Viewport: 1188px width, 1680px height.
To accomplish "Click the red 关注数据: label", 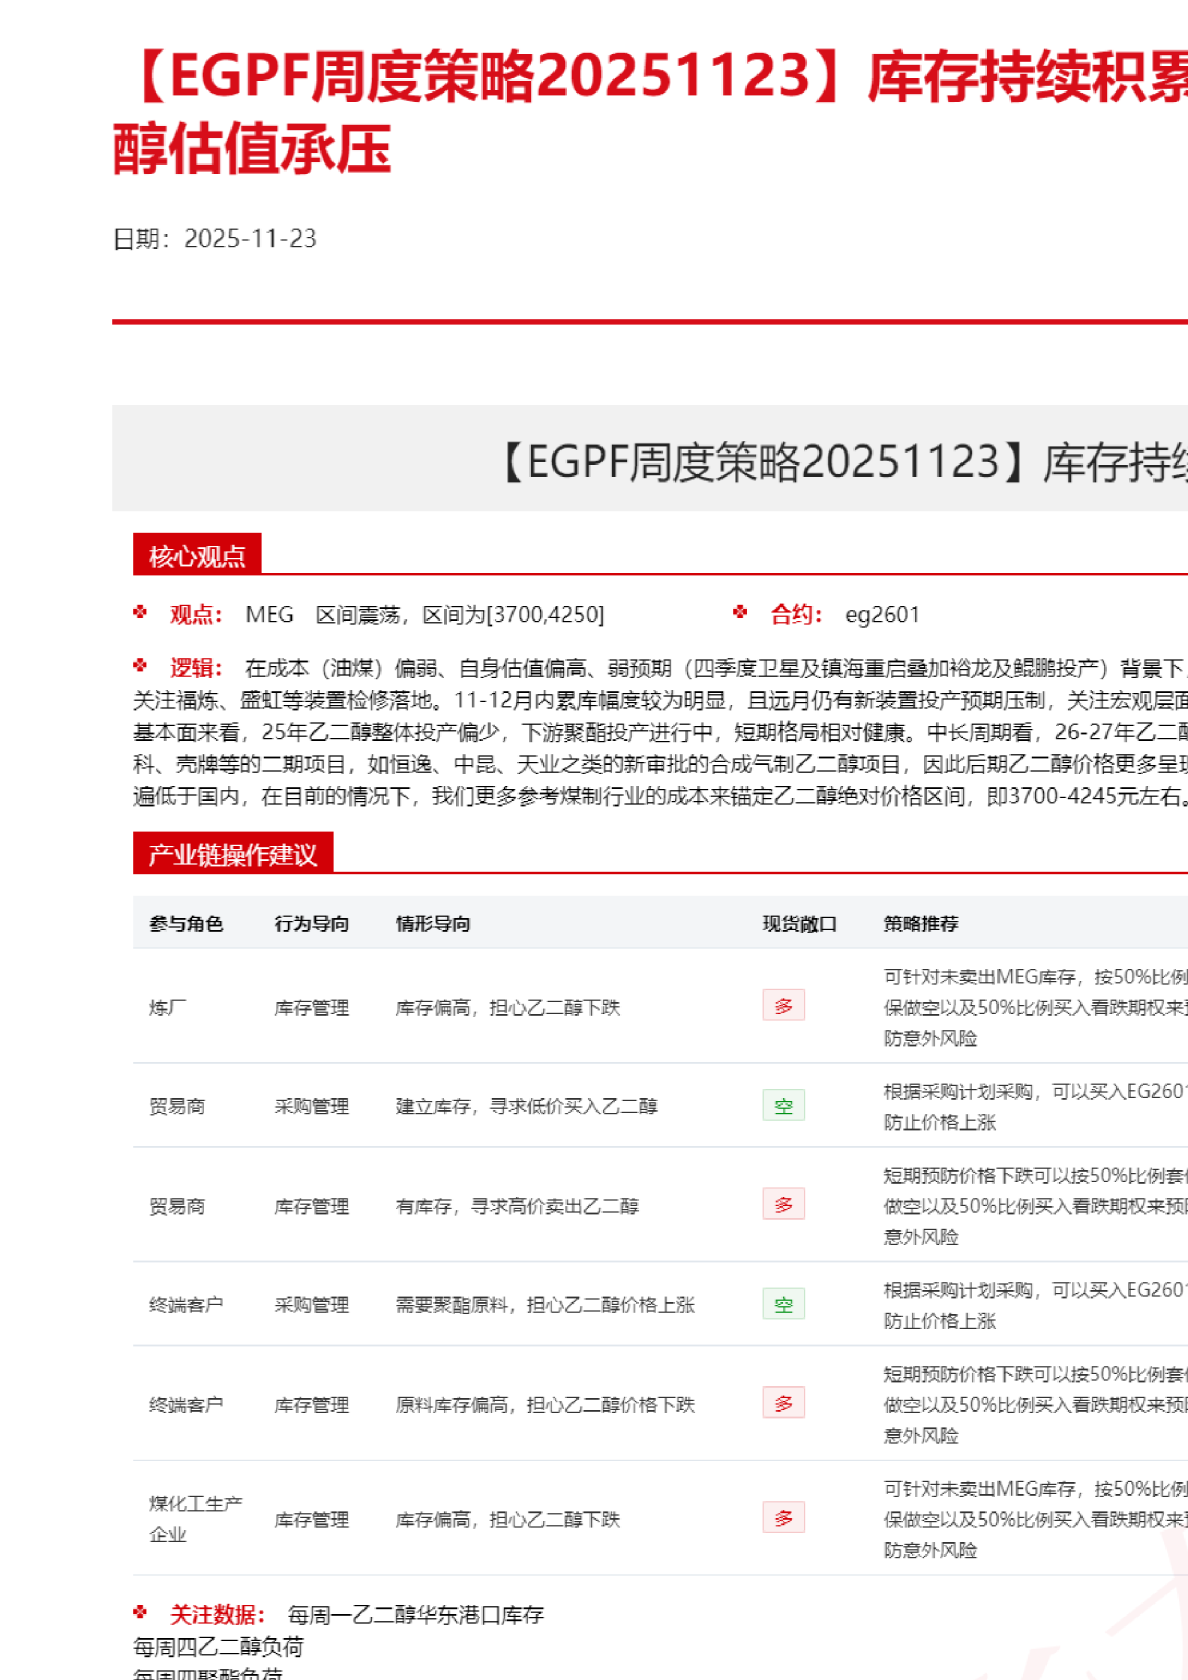I will pos(217,1614).
